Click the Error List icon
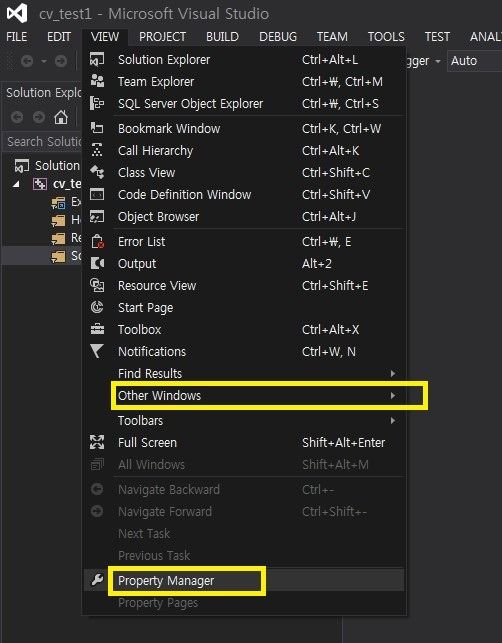 point(97,242)
